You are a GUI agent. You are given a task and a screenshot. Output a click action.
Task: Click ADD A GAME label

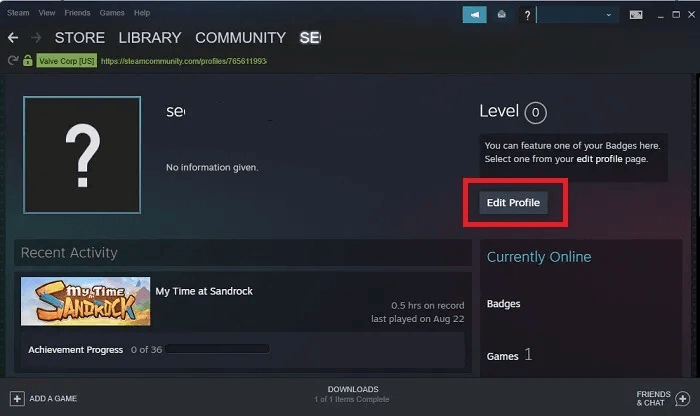(x=53, y=398)
